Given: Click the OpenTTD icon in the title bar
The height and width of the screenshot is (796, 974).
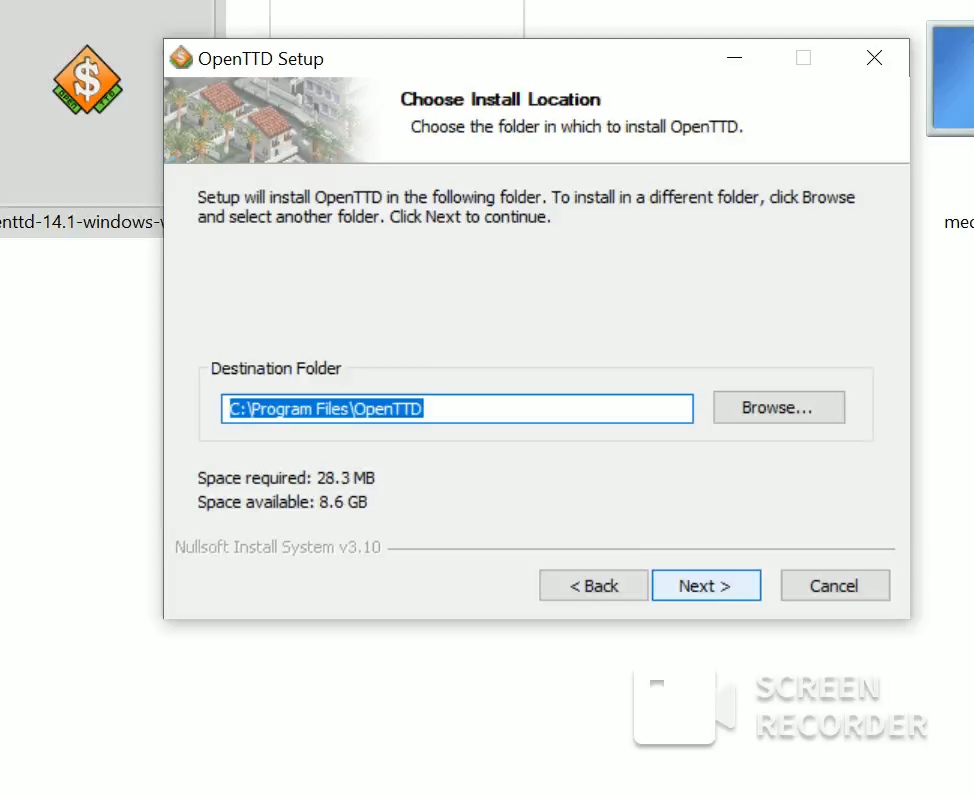Looking at the screenshot, I should 181,58.
